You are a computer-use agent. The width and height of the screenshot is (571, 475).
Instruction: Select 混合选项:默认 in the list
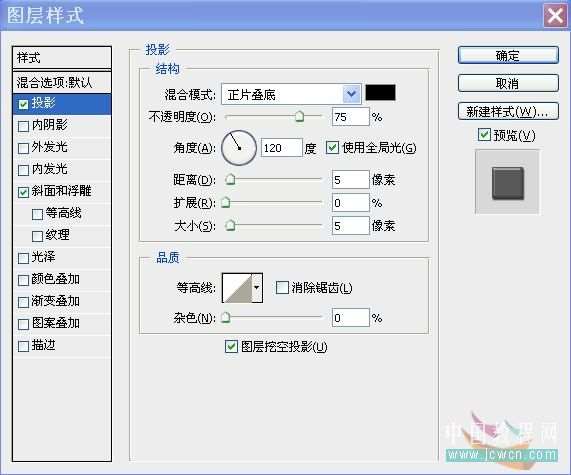coord(62,82)
